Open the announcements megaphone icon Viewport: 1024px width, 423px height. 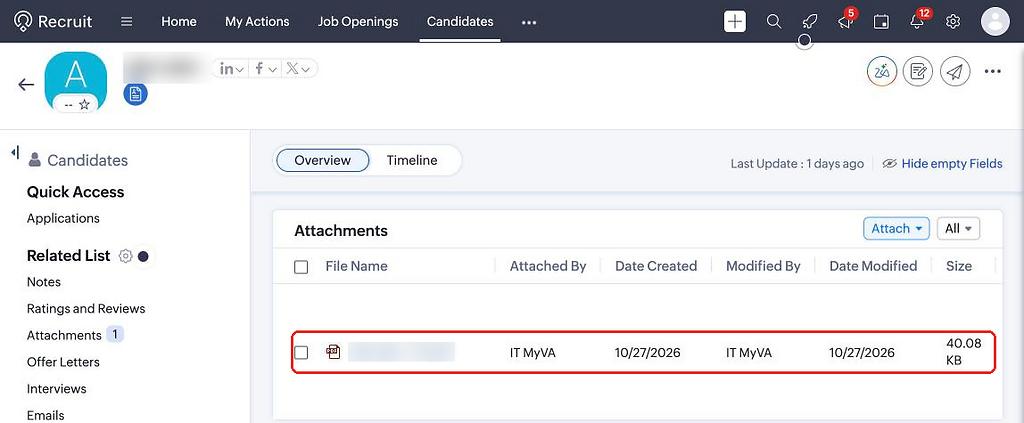(846, 22)
